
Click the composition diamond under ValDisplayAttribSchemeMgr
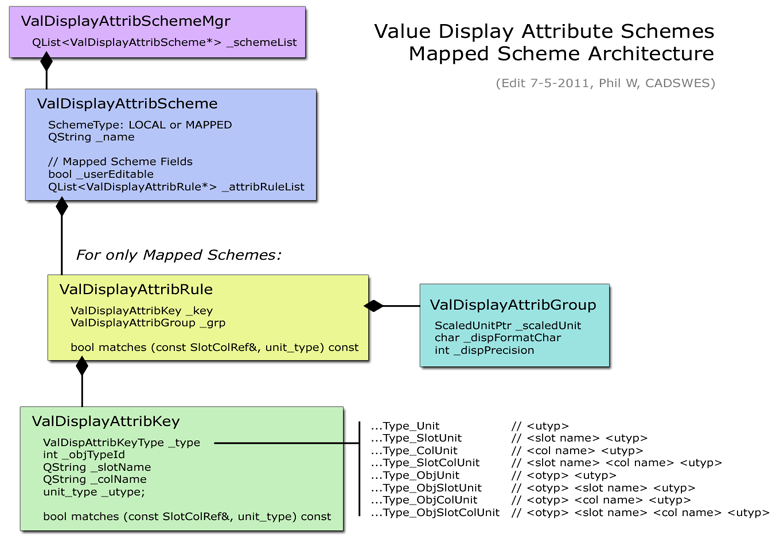click(x=46, y=61)
